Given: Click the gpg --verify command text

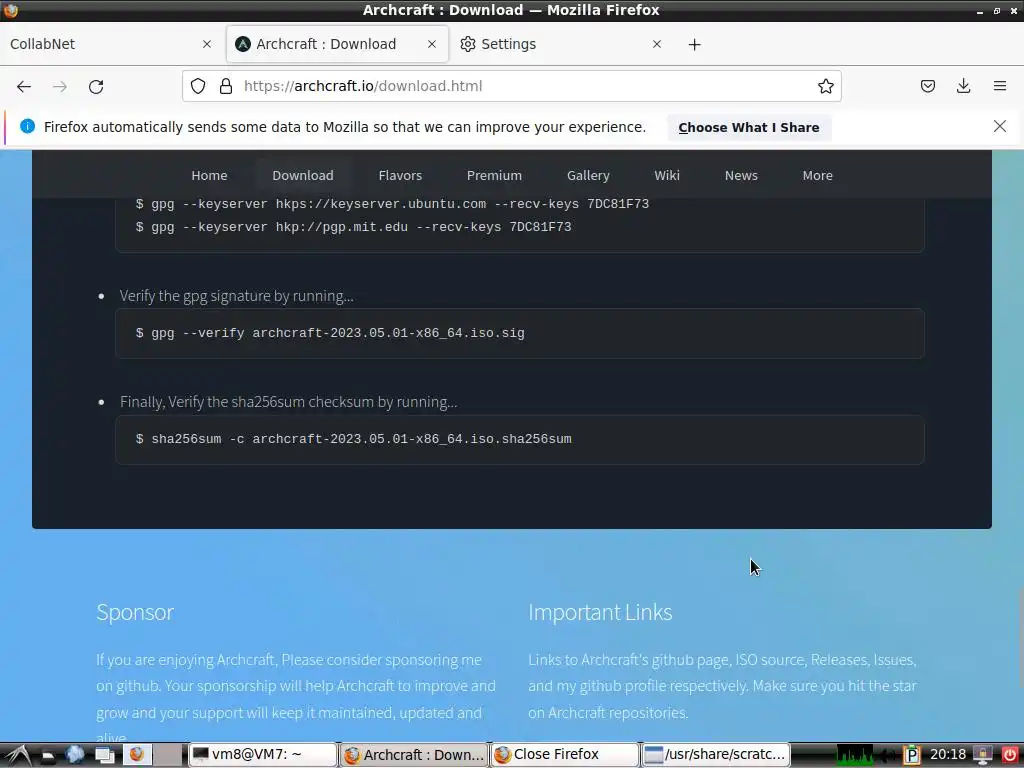Looking at the screenshot, I should click(x=330, y=333).
